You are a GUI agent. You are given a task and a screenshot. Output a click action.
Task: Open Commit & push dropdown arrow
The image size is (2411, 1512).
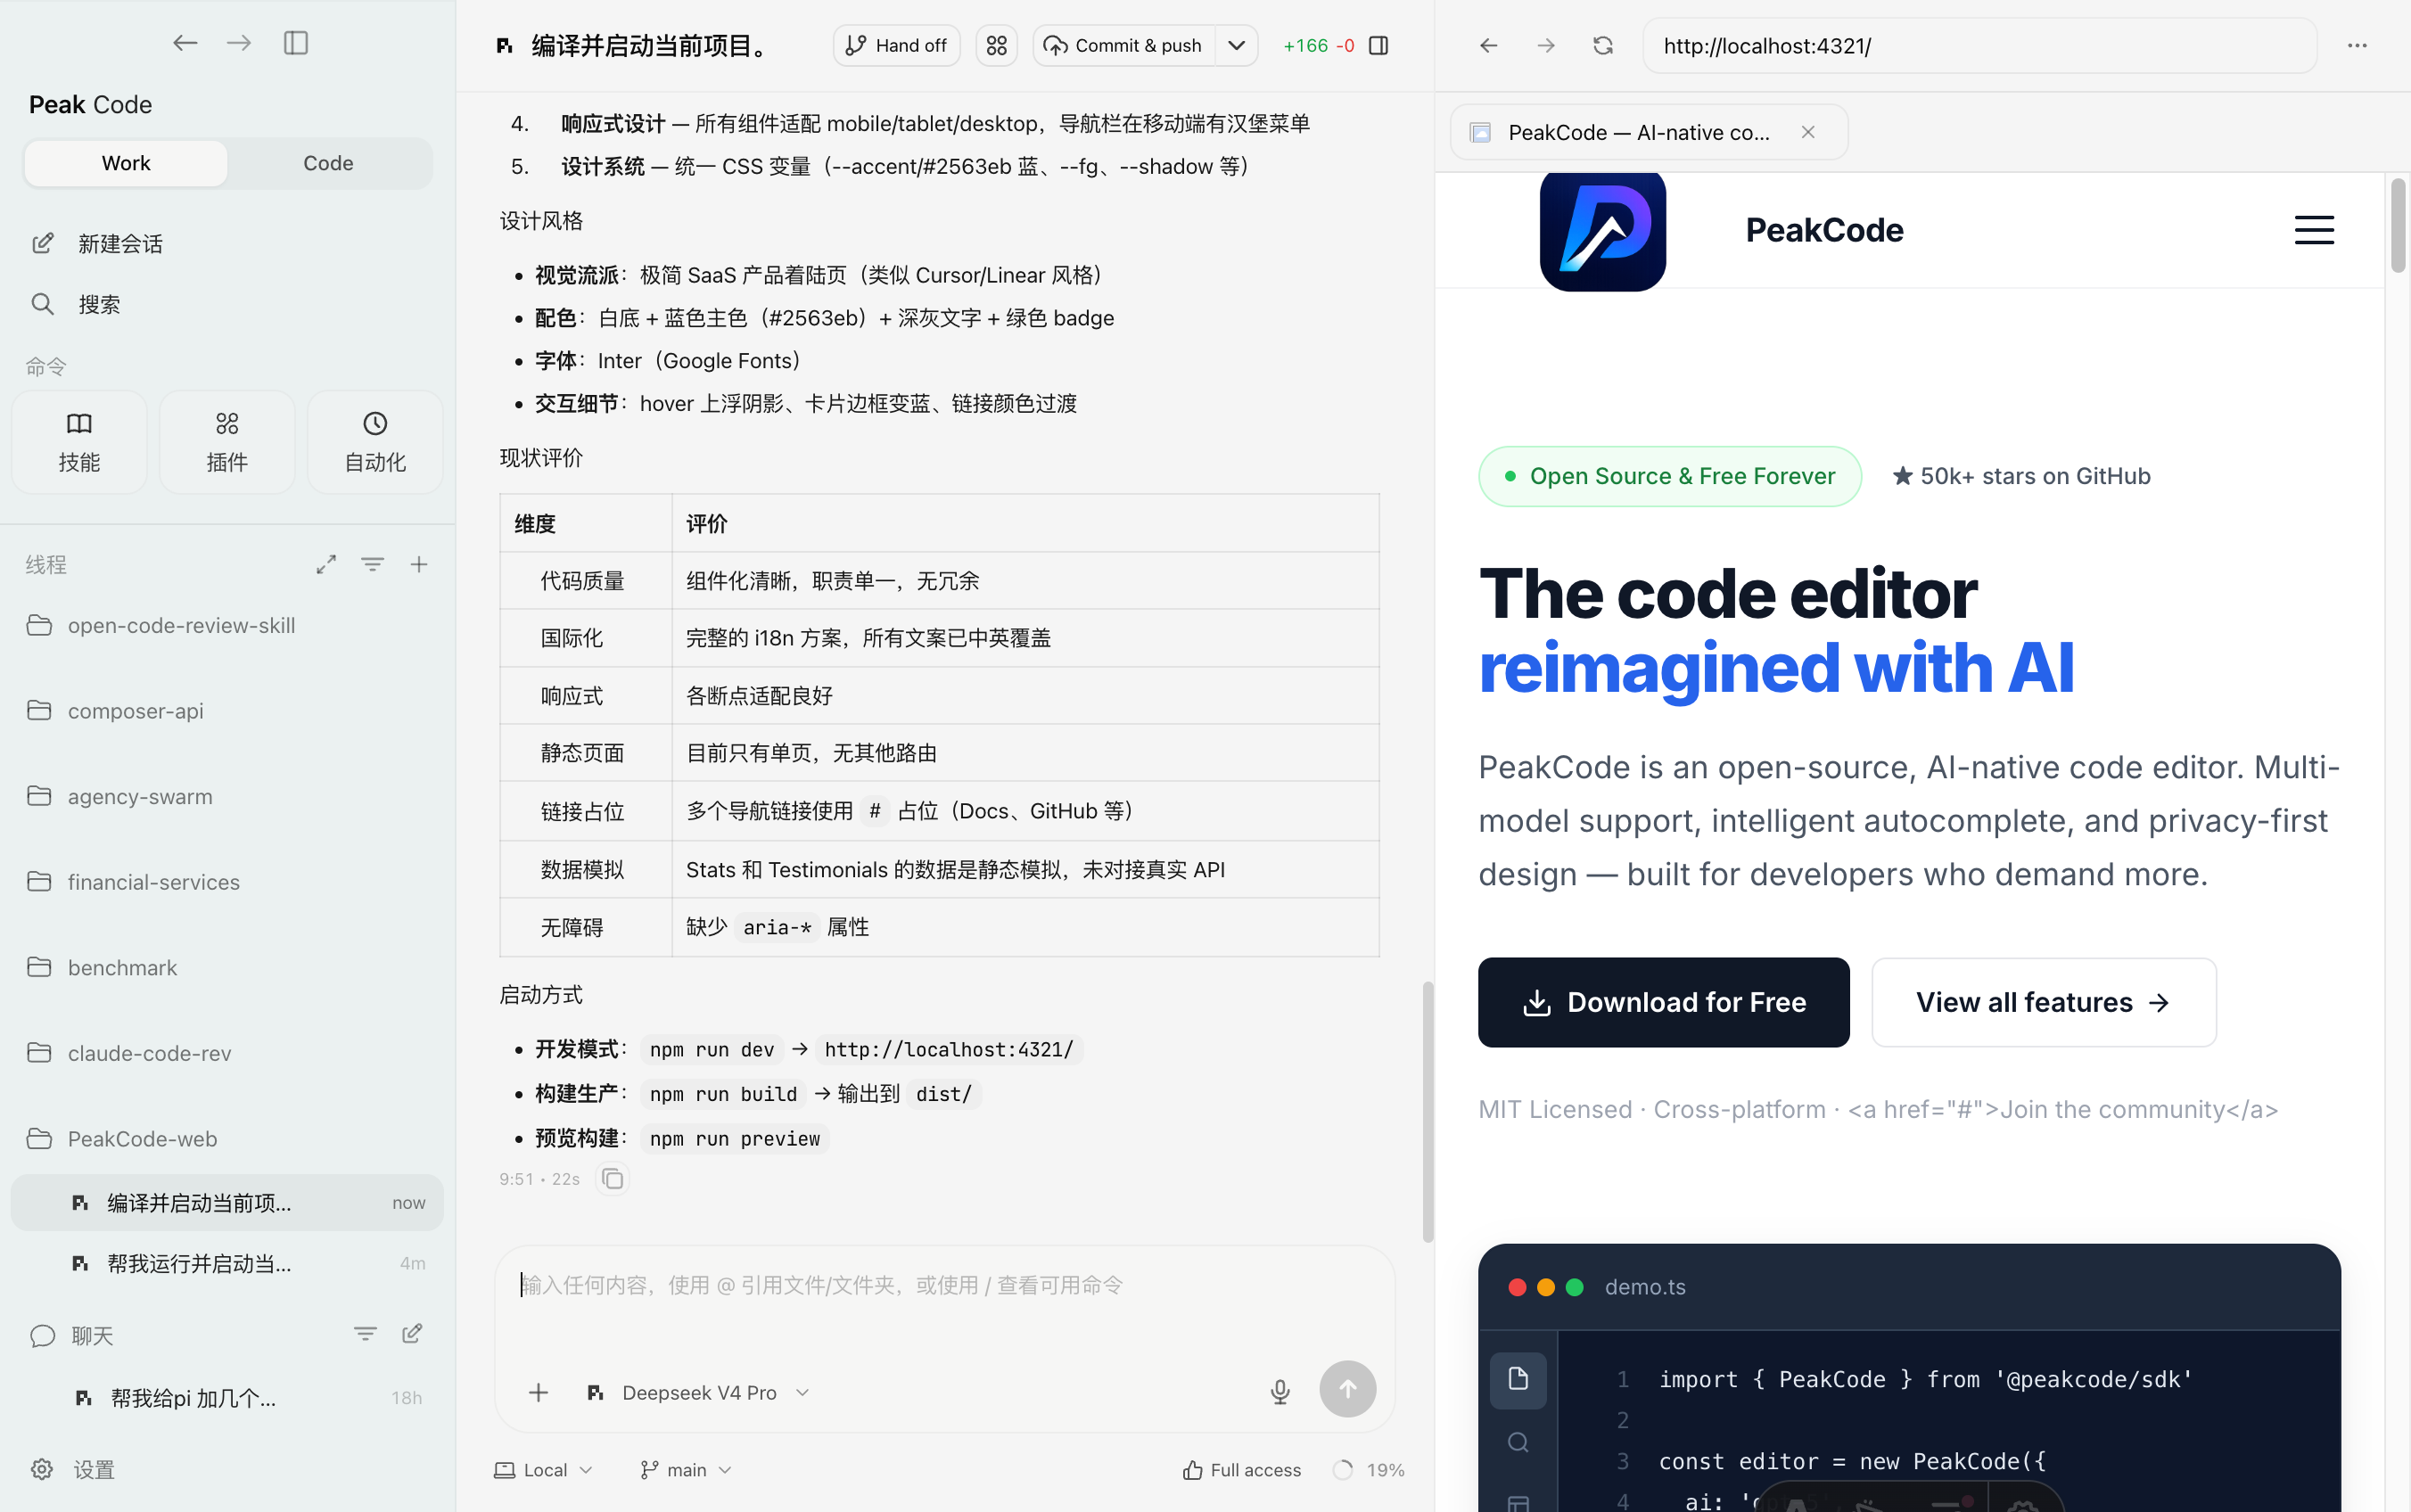pyautogui.click(x=1237, y=46)
